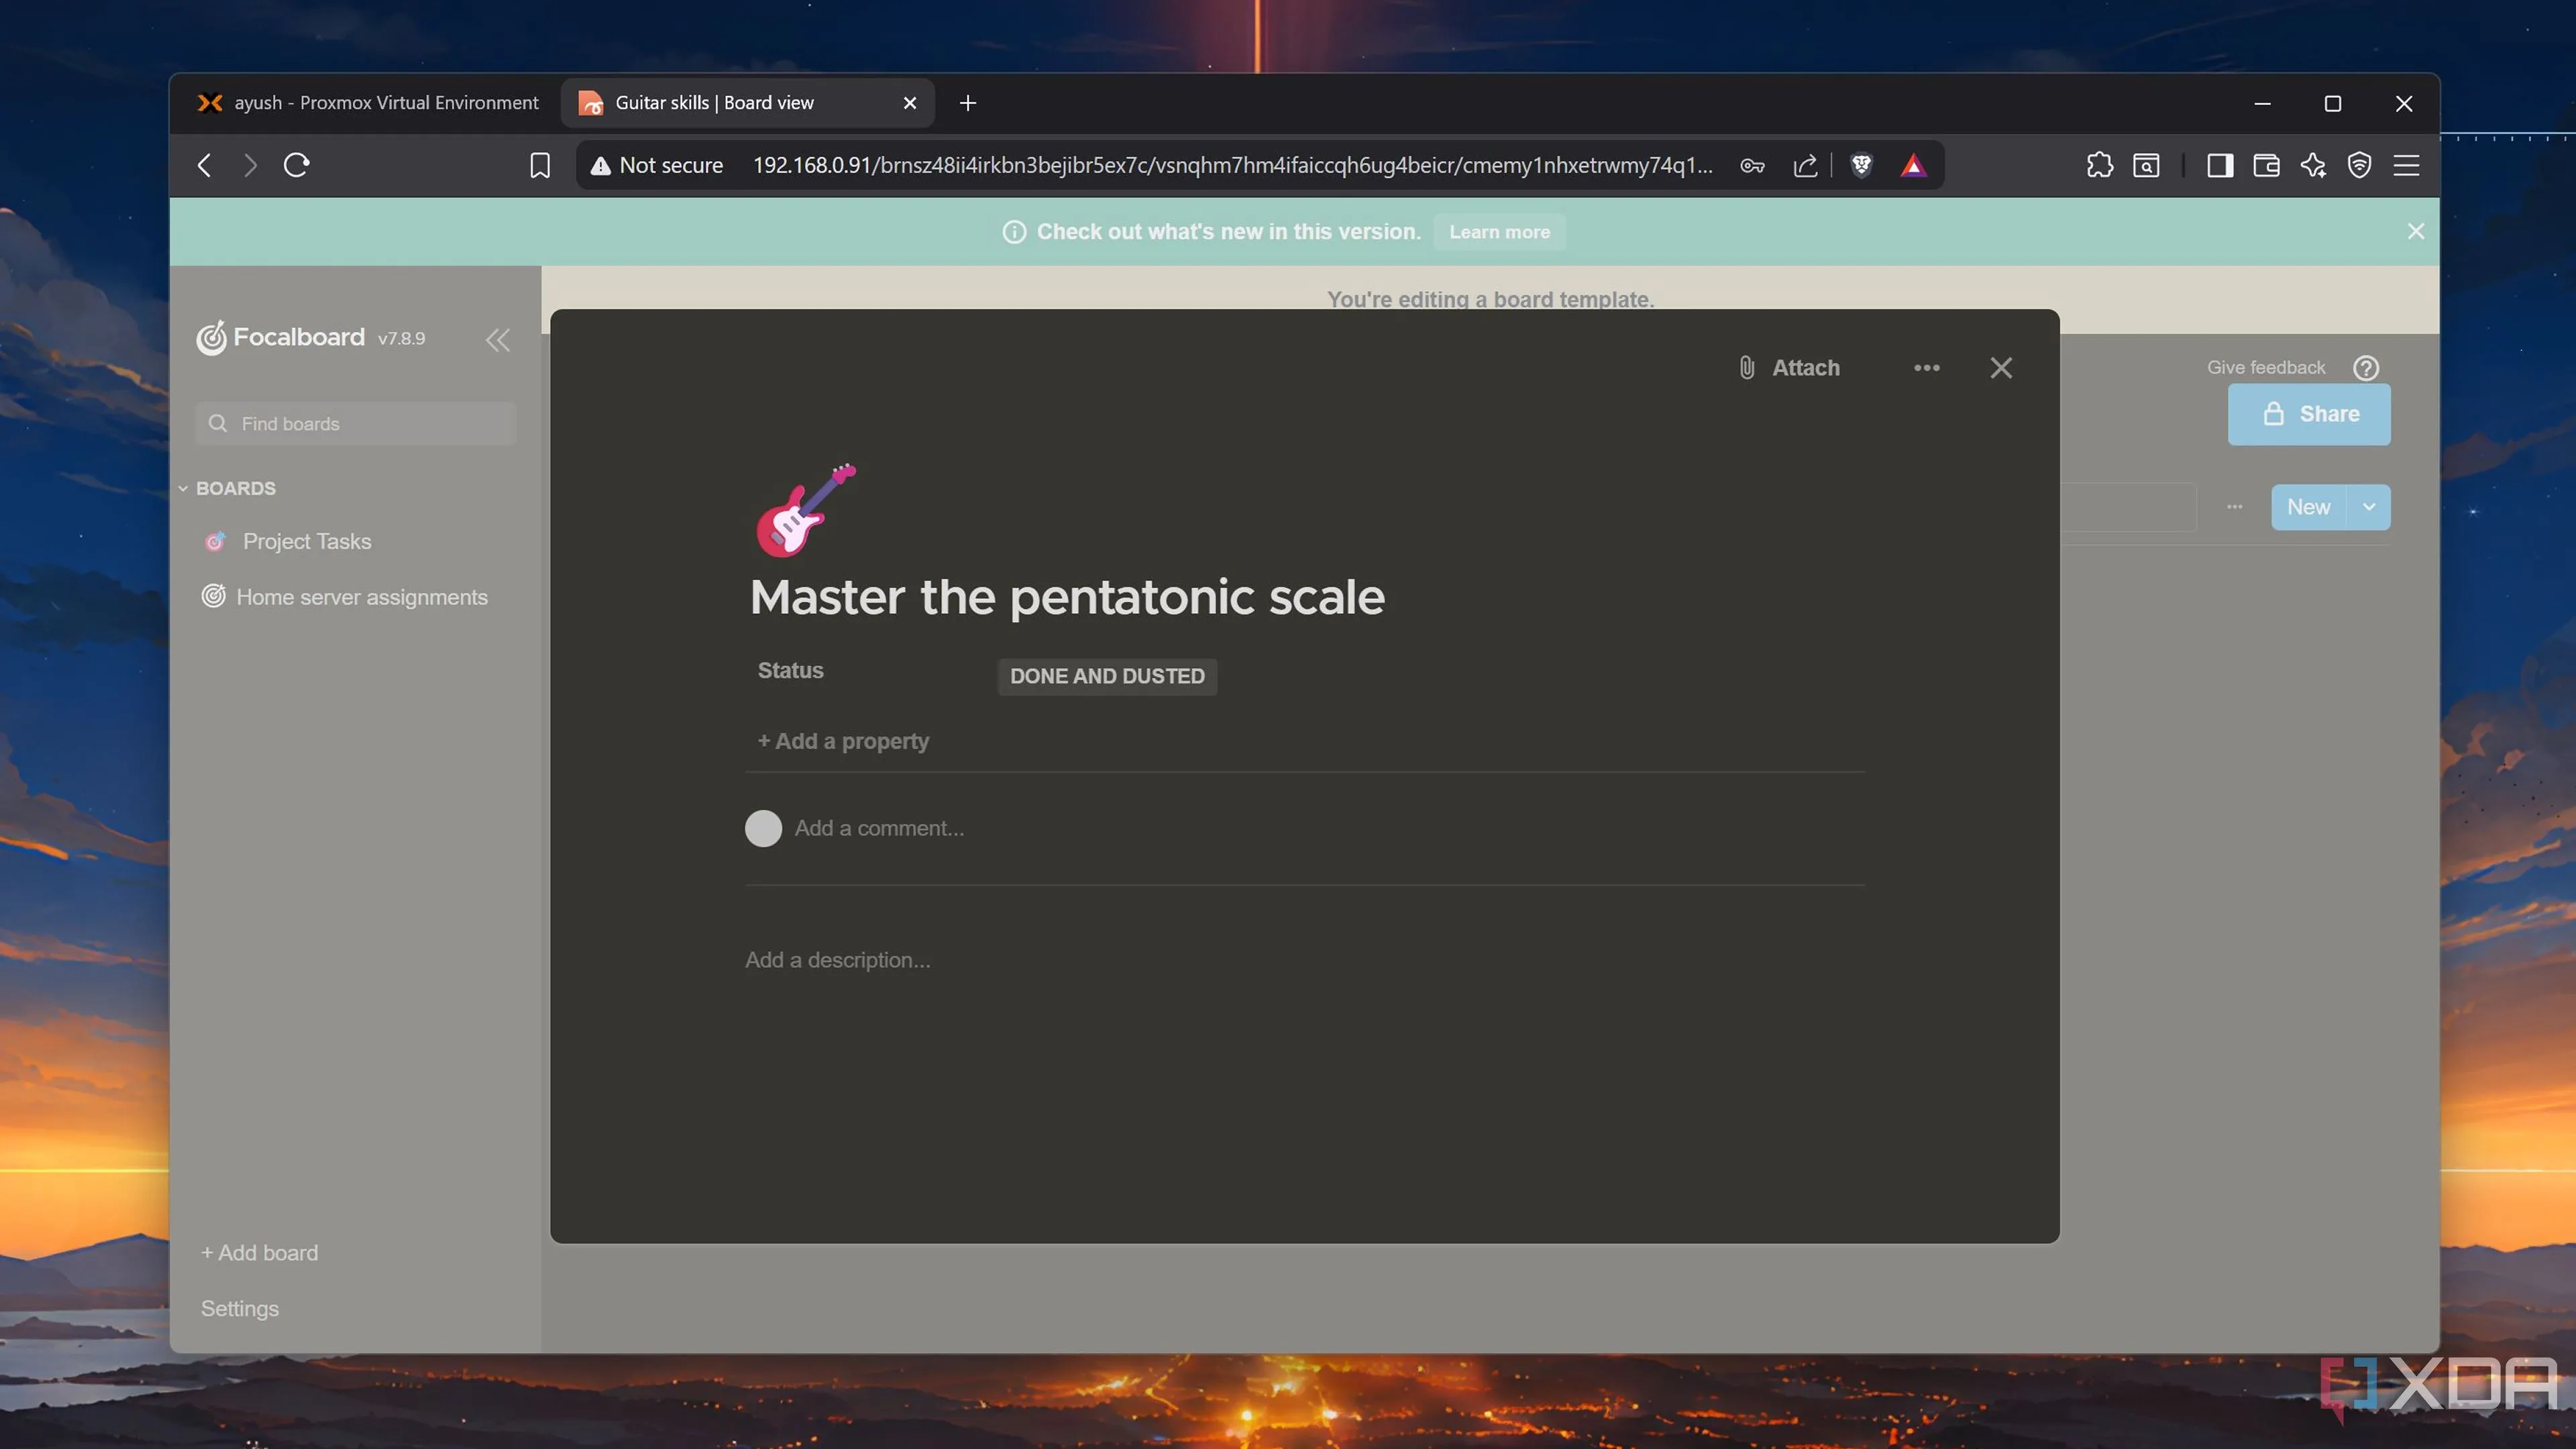Image resolution: width=2576 pixels, height=1449 pixels.
Task: Open the Brave Rewards triangle icon
Action: pyautogui.click(x=1913, y=165)
